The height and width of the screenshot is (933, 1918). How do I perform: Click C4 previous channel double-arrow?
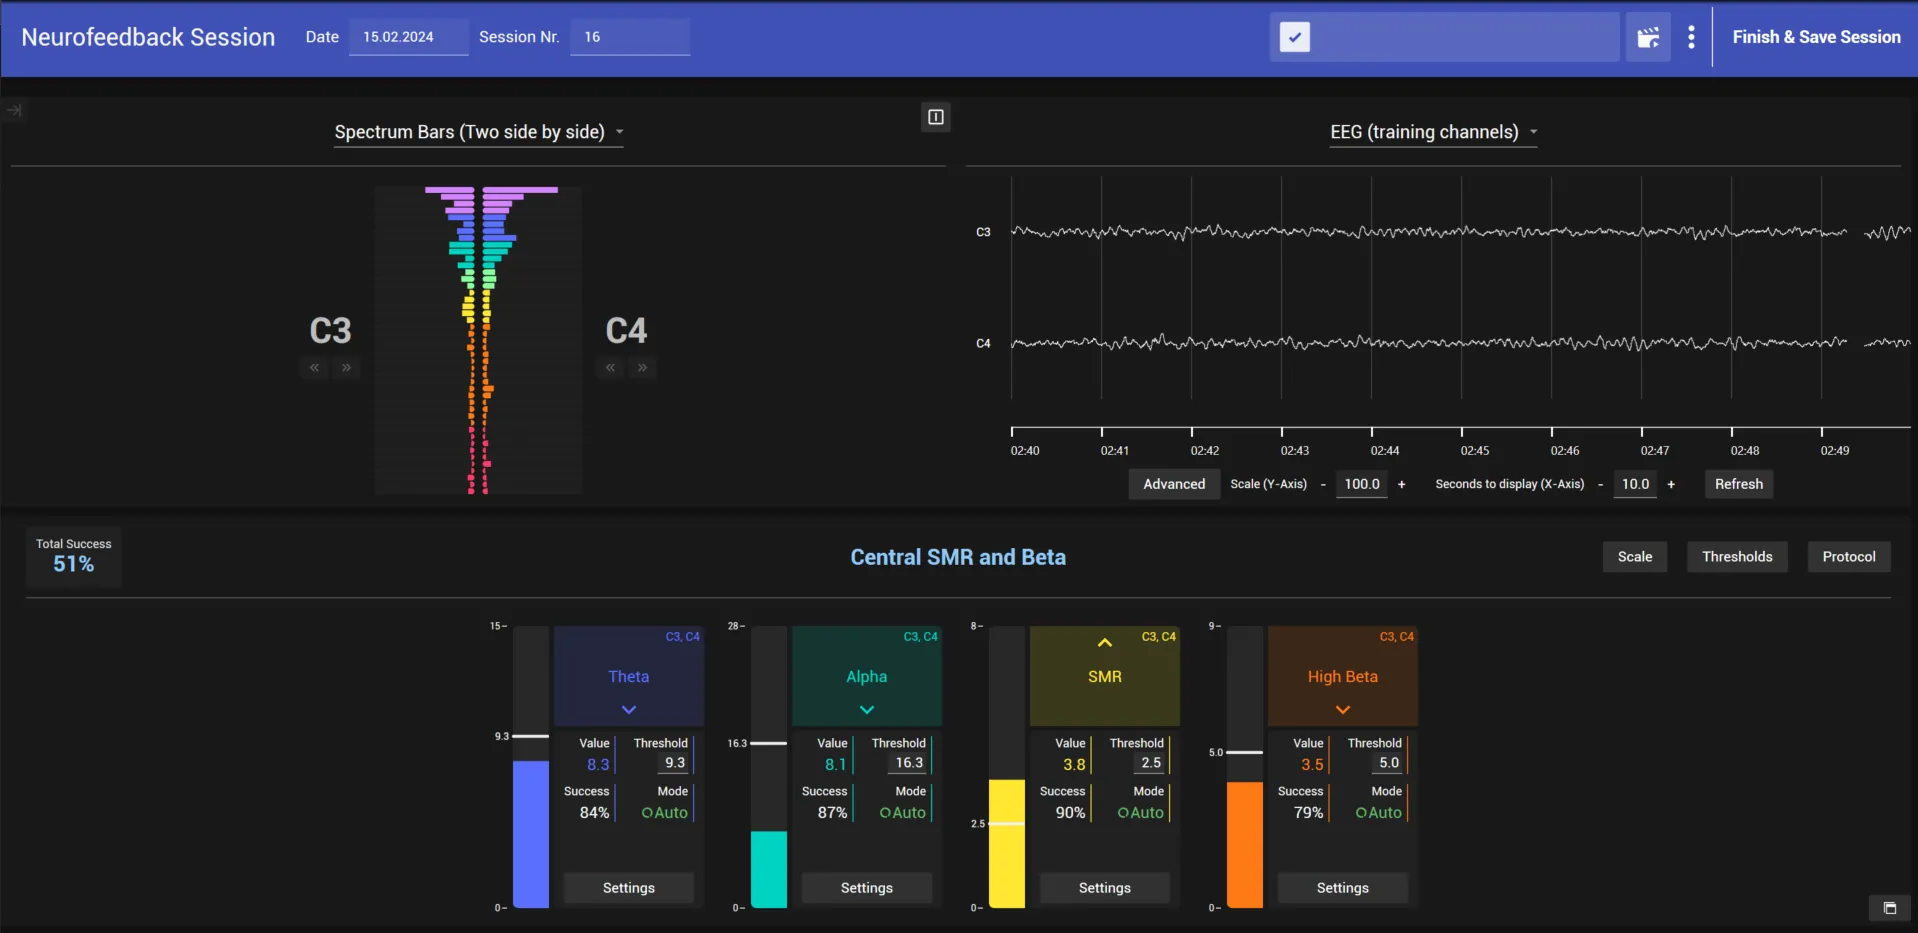click(x=610, y=368)
